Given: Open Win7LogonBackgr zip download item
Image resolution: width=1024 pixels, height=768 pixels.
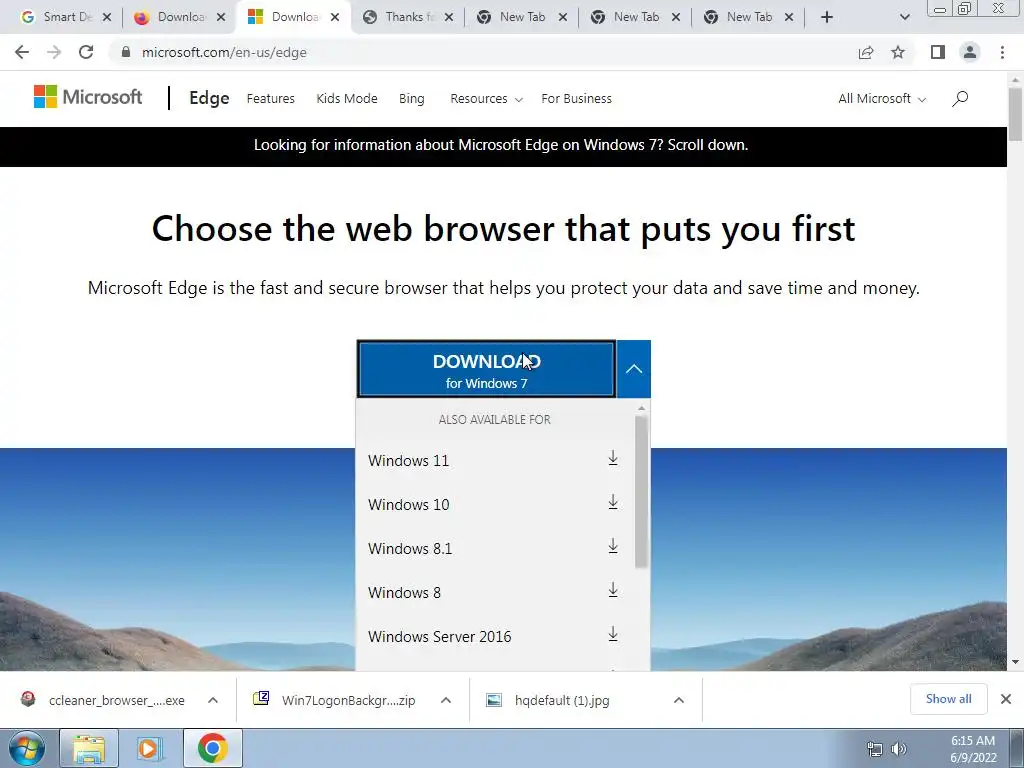Looking at the screenshot, I should (x=334, y=700).
